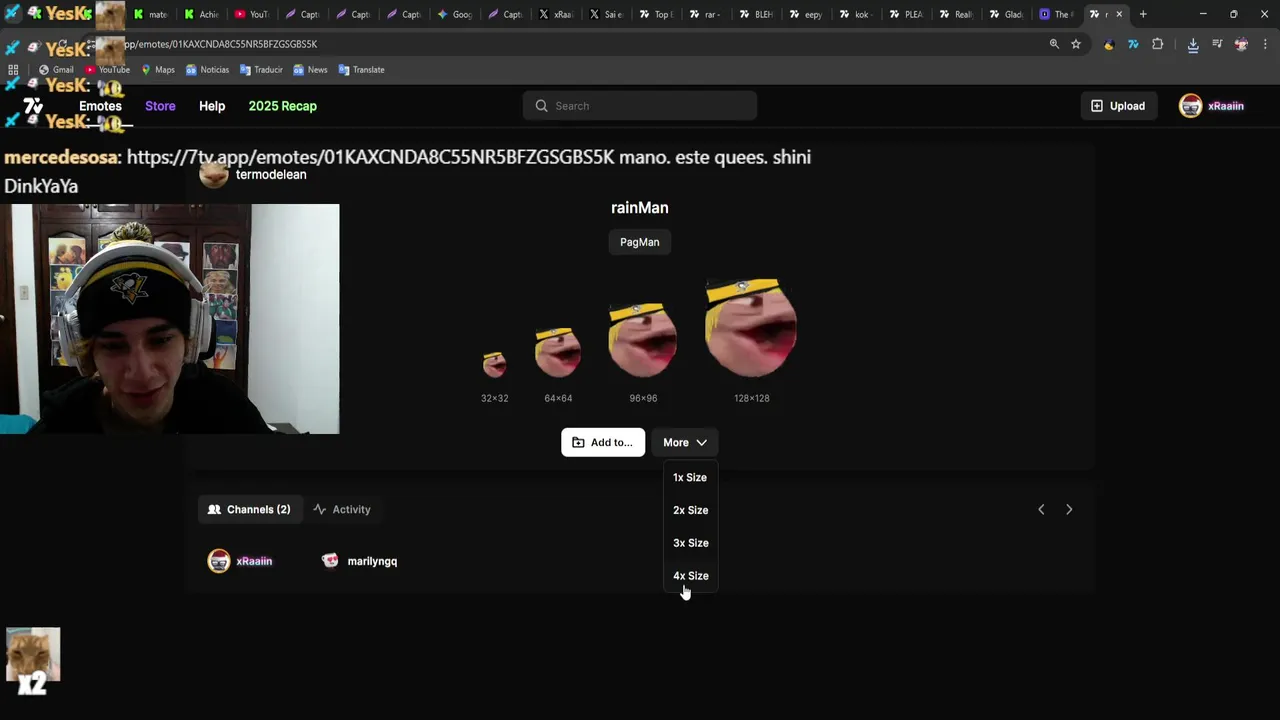The height and width of the screenshot is (720, 1280).
Task: Open the Traducir bookmark
Action: [x=261, y=70]
